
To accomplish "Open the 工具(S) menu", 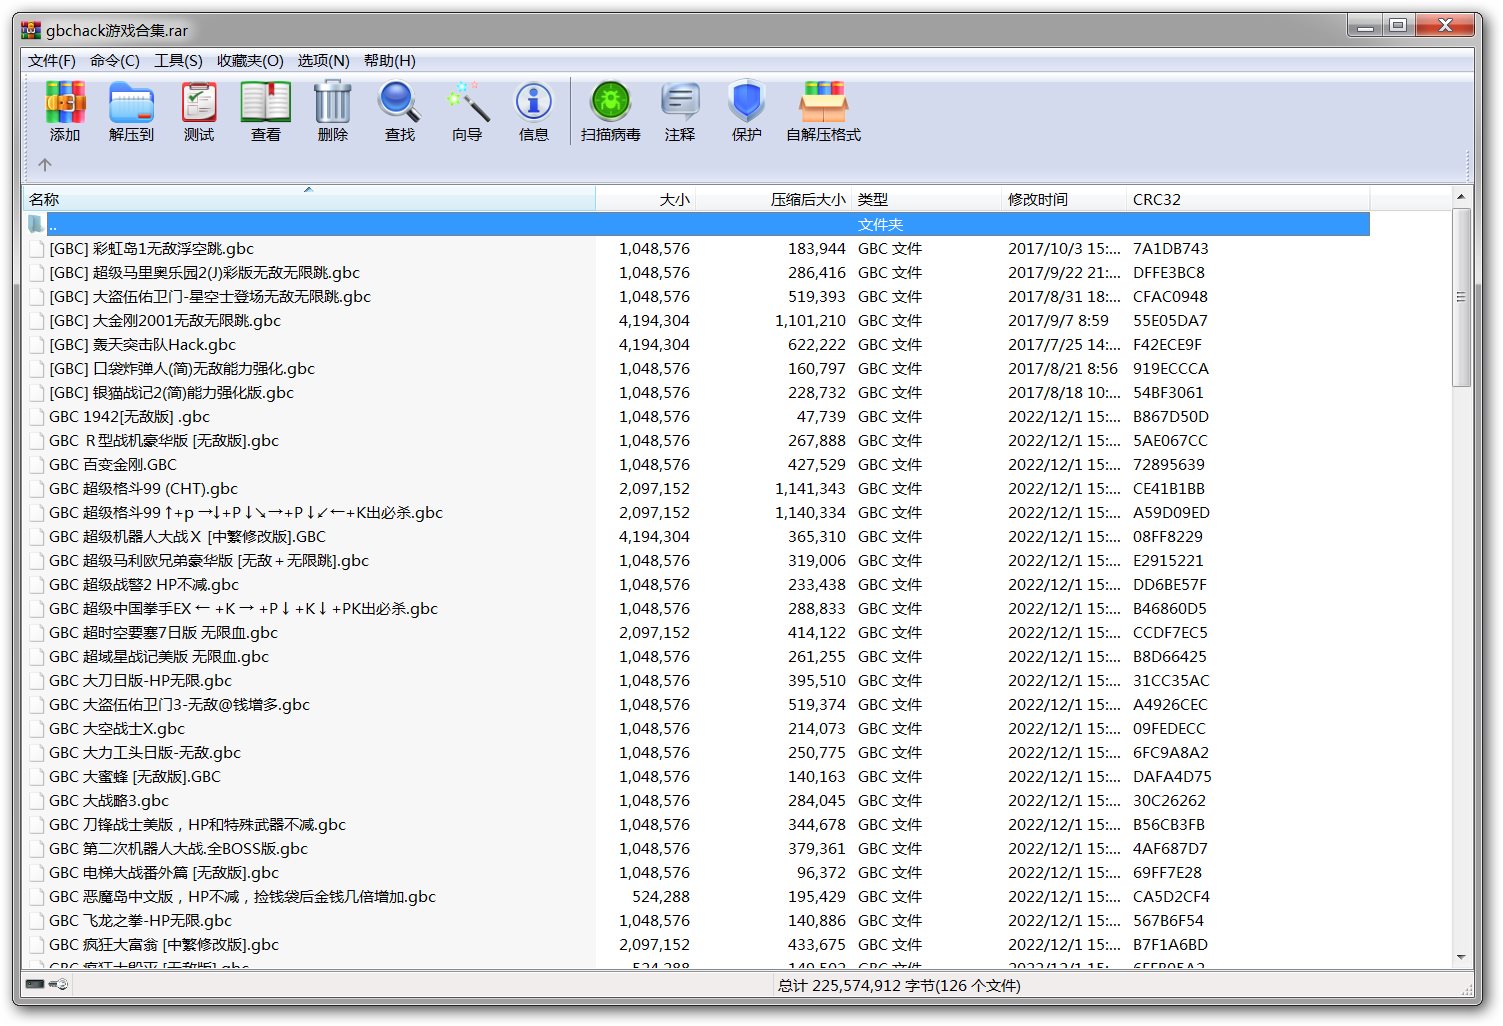I will [x=178, y=61].
